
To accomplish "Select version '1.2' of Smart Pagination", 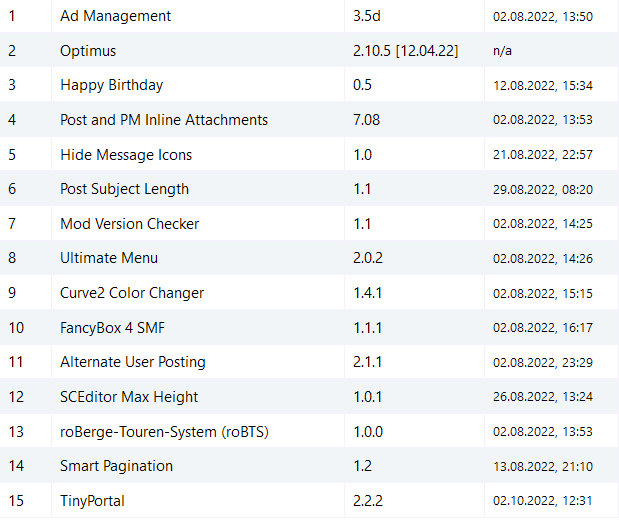I will [362, 466].
